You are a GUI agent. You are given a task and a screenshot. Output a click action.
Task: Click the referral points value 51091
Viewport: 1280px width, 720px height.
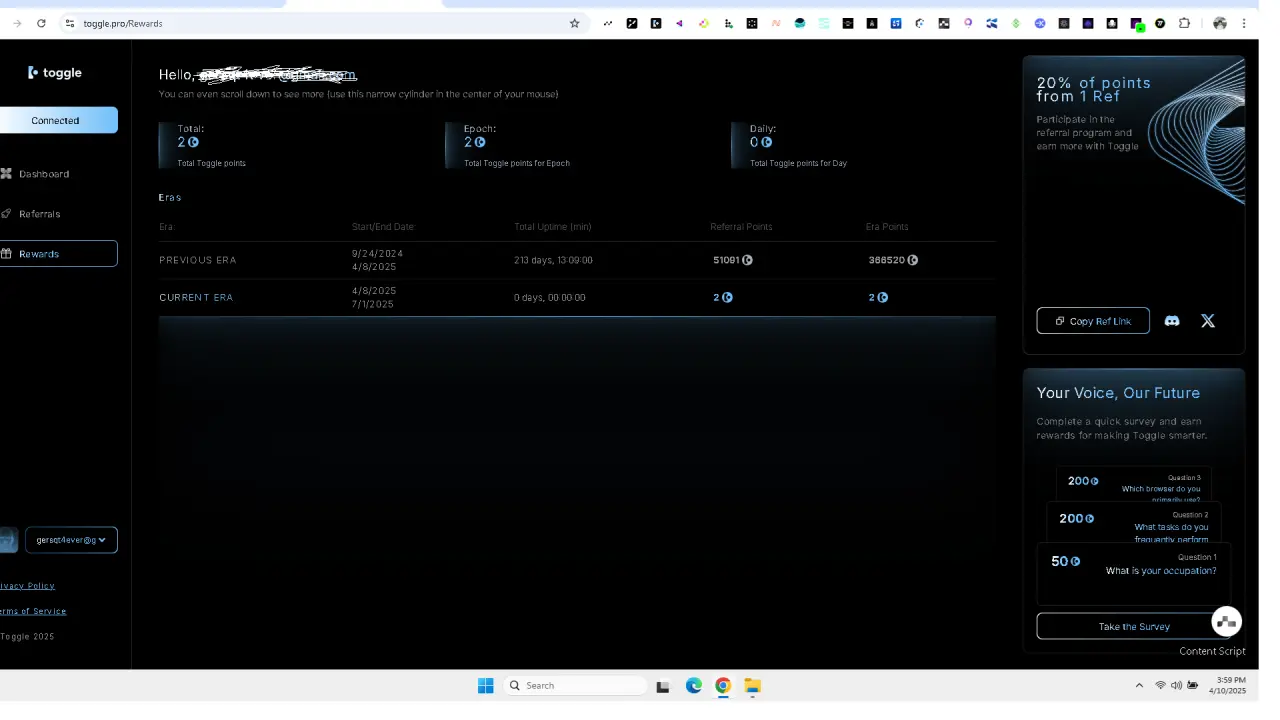click(x=726, y=260)
